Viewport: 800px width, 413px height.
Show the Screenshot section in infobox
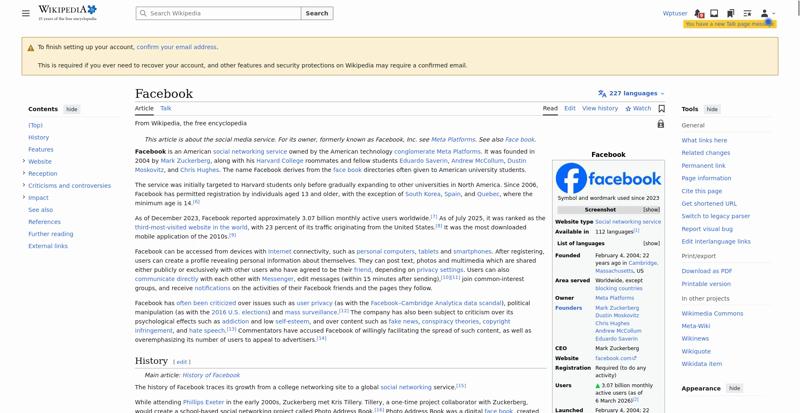coord(651,210)
